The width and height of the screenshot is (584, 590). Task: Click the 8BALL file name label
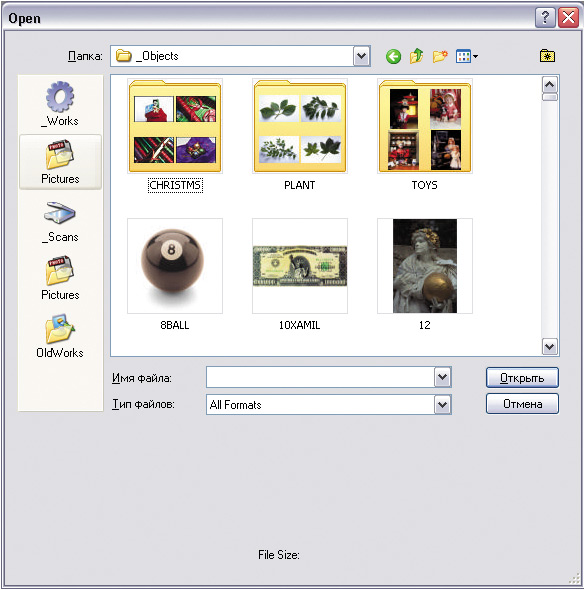(175, 325)
